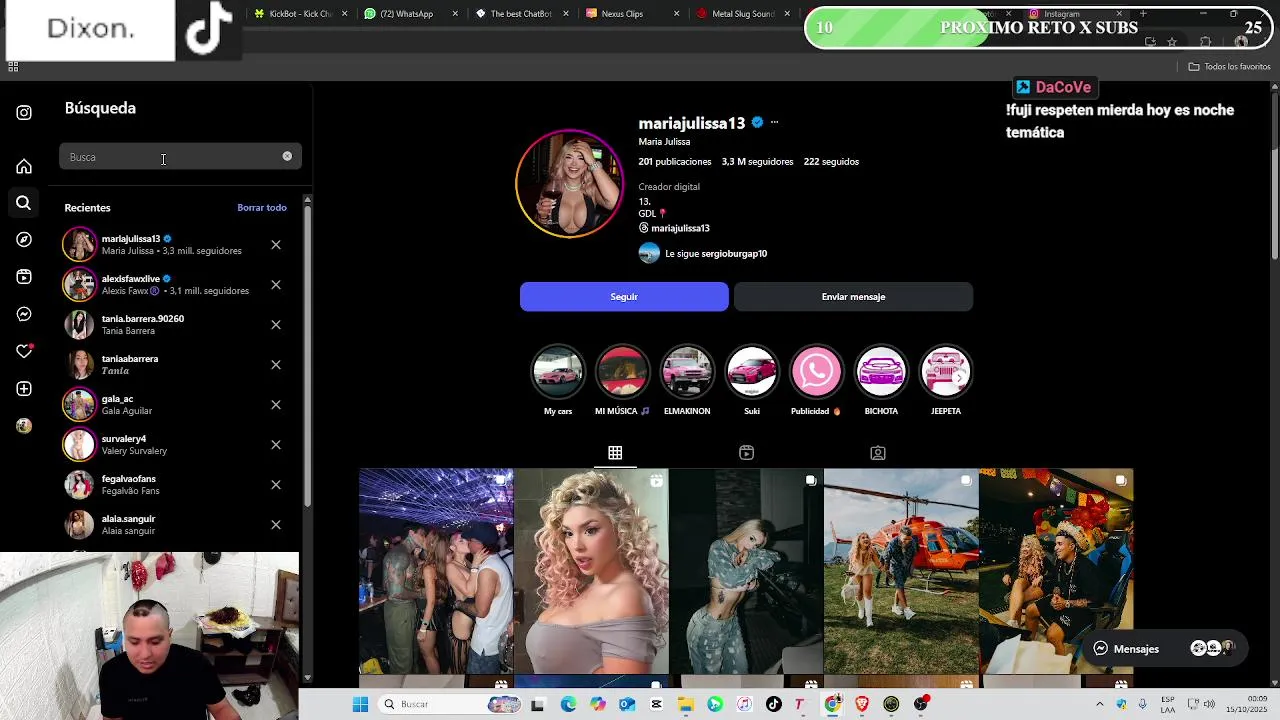Viewport: 1280px width, 720px height.
Task: View '3,3 M seguidores' list
Action: click(x=757, y=162)
